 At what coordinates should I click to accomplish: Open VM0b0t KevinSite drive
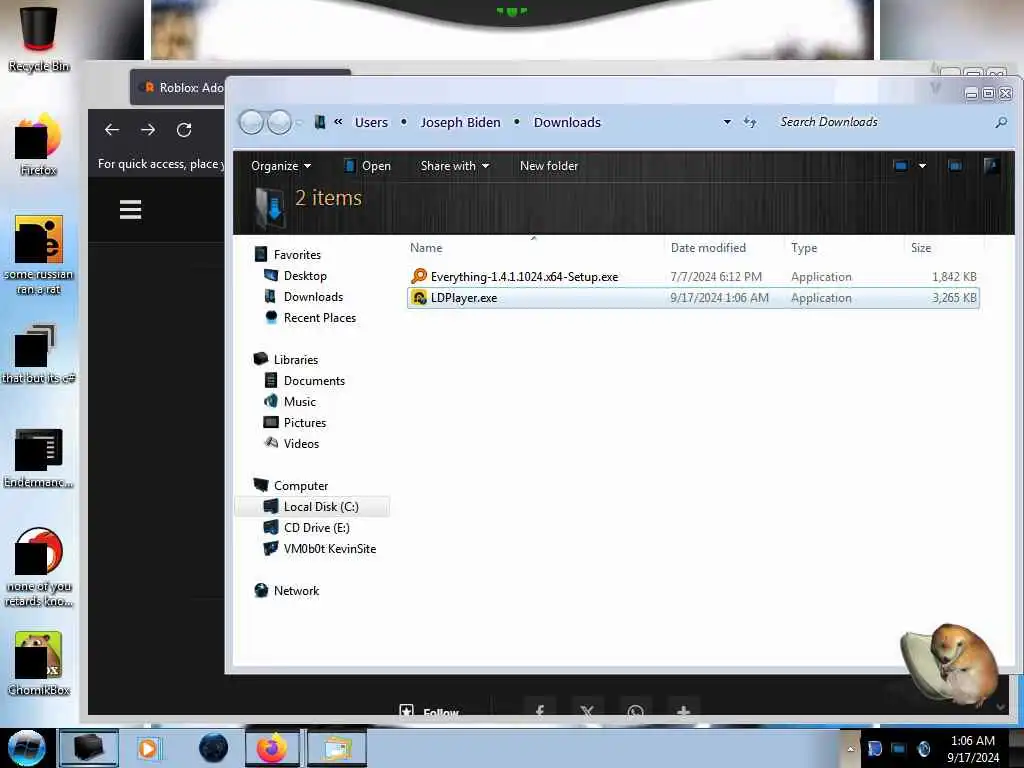click(329, 549)
